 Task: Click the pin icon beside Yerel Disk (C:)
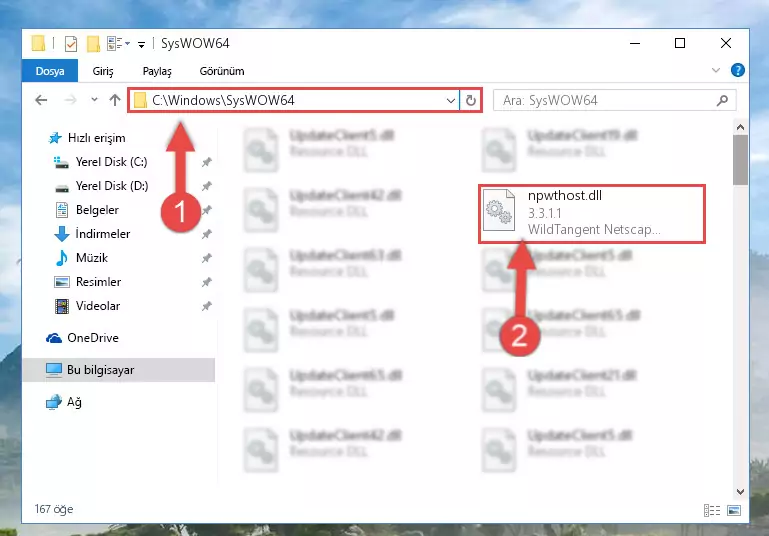[206, 162]
